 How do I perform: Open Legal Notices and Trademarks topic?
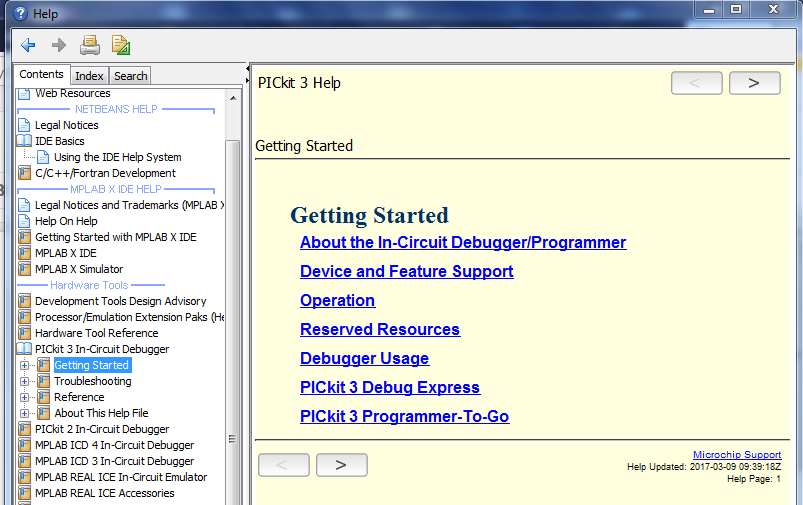[x=129, y=205]
